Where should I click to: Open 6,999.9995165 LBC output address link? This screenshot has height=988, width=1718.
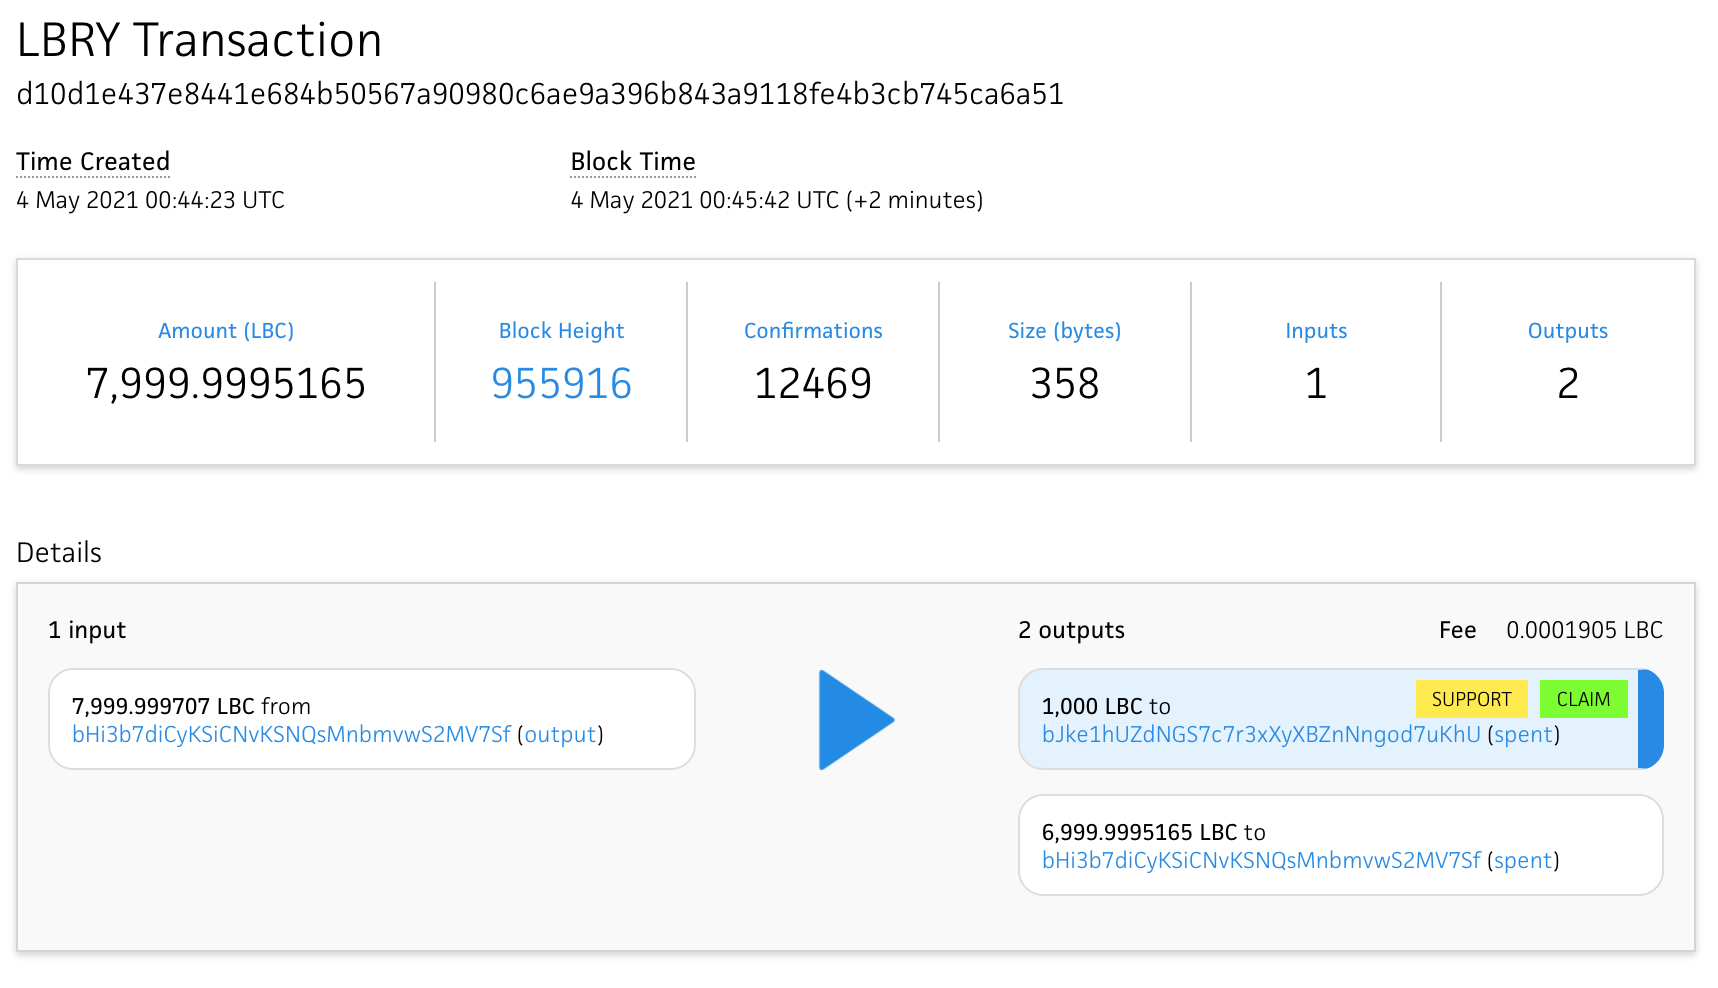pyautogui.click(x=1261, y=861)
